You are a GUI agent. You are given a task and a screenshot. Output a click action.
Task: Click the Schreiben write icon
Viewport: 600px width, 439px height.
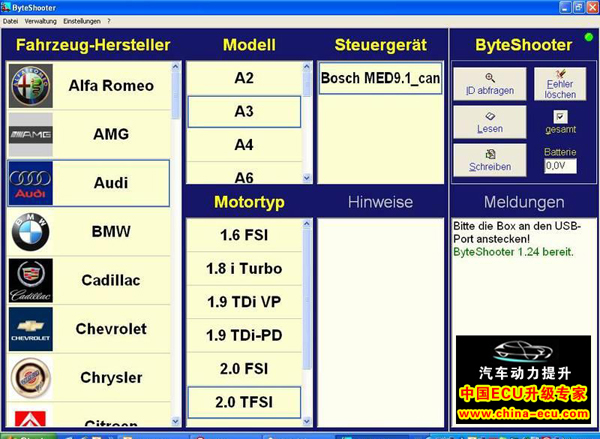490,154
